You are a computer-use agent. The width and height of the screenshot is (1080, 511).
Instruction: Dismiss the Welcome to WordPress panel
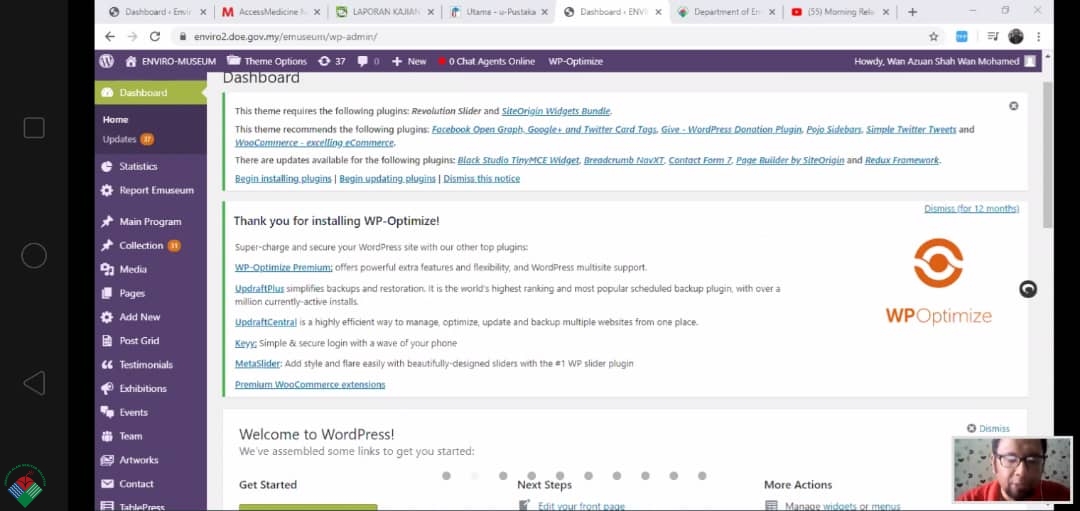[988, 428]
